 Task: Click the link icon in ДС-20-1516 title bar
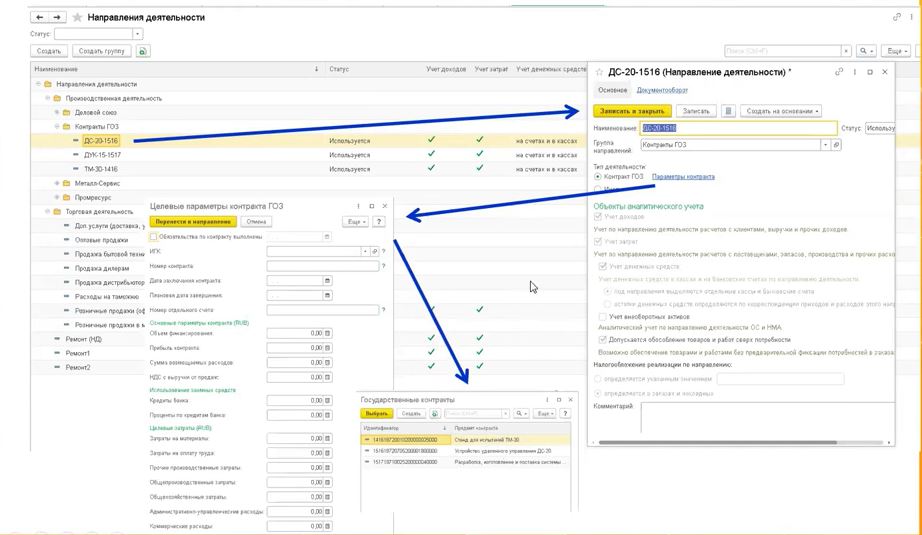[839, 72]
